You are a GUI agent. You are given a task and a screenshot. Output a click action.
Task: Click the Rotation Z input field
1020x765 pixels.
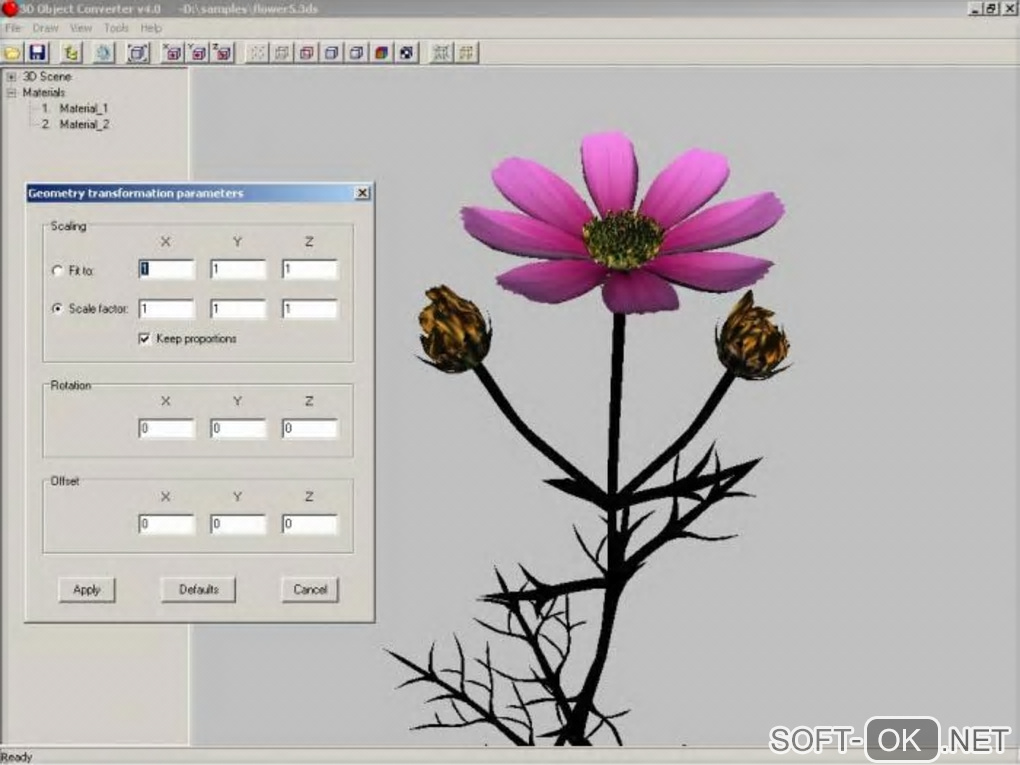coord(310,429)
